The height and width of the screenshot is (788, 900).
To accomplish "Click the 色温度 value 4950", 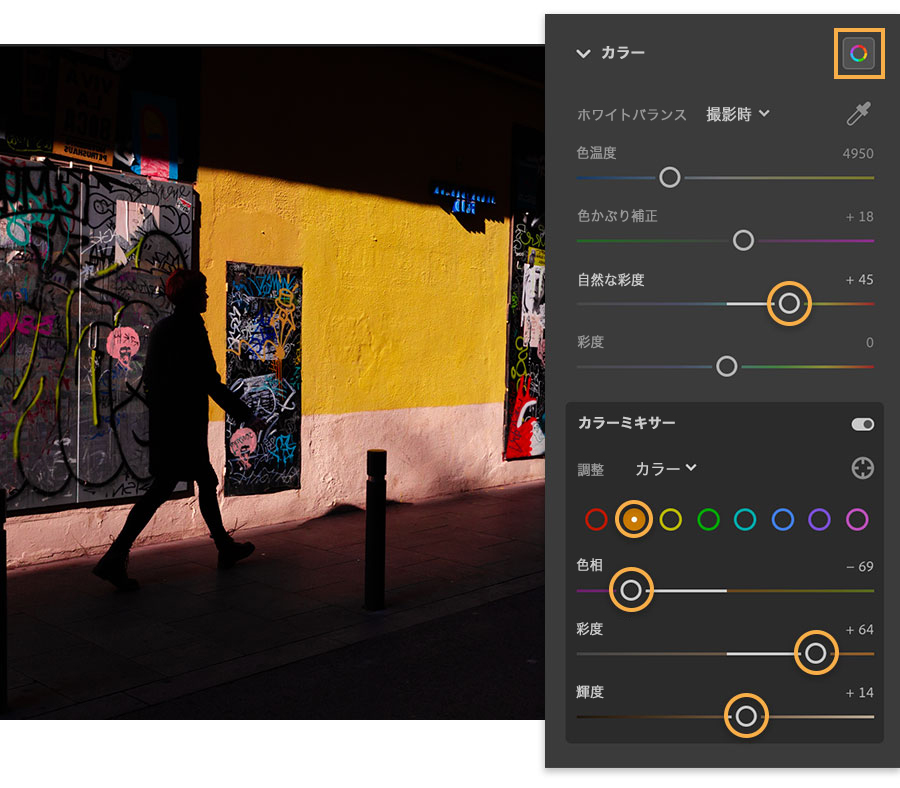I will (x=858, y=154).
